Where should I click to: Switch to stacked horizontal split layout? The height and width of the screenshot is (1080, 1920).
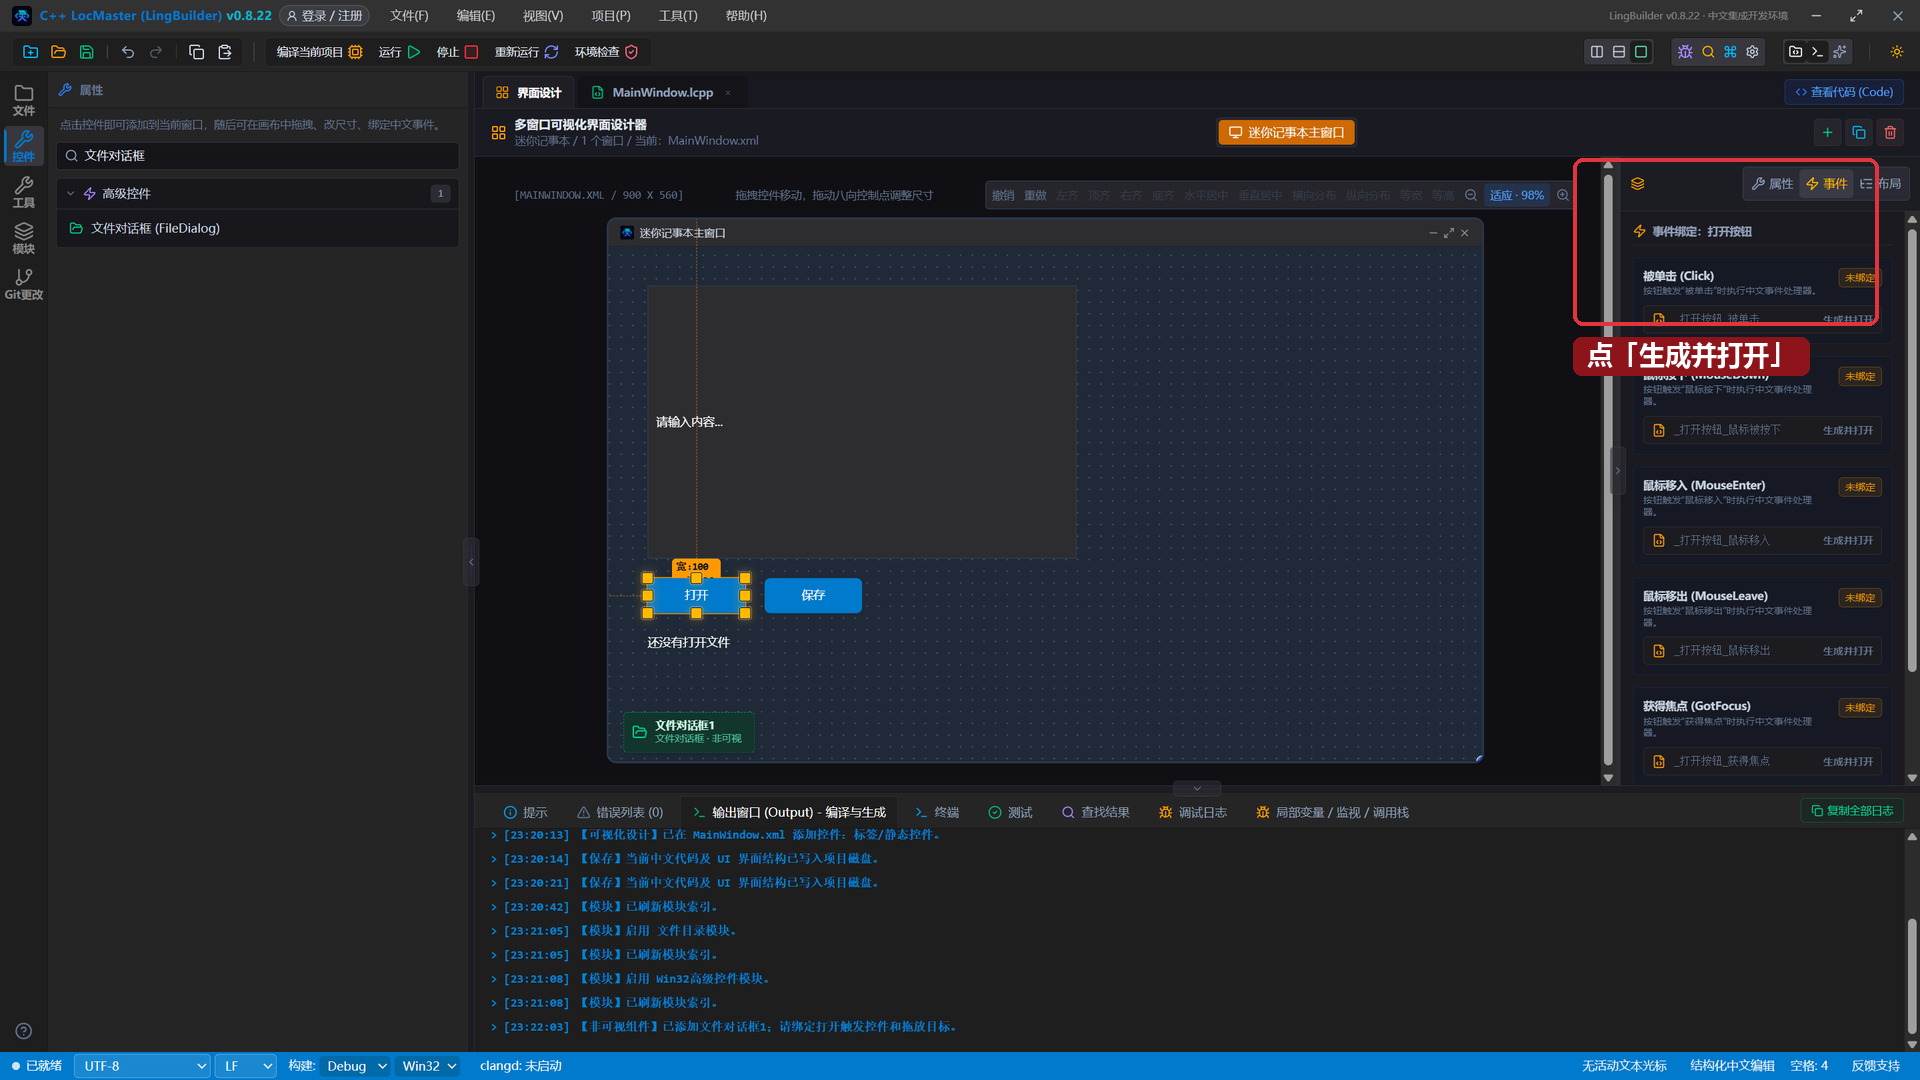(1619, 52)
